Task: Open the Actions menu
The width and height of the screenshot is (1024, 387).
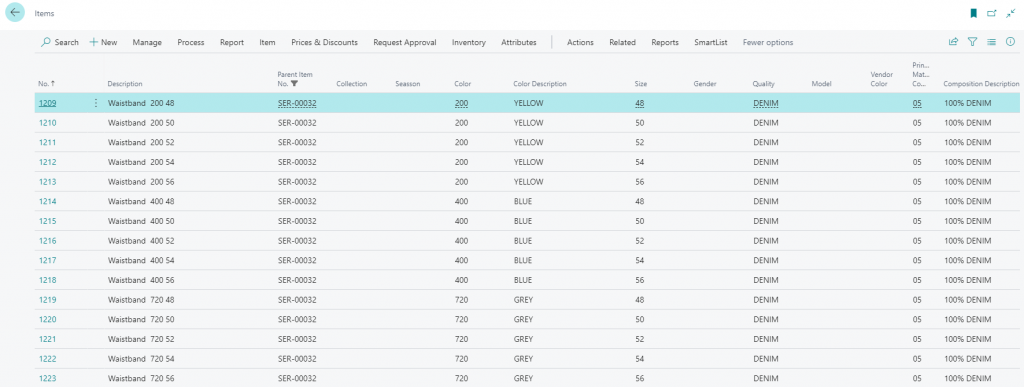Action: 580,42
